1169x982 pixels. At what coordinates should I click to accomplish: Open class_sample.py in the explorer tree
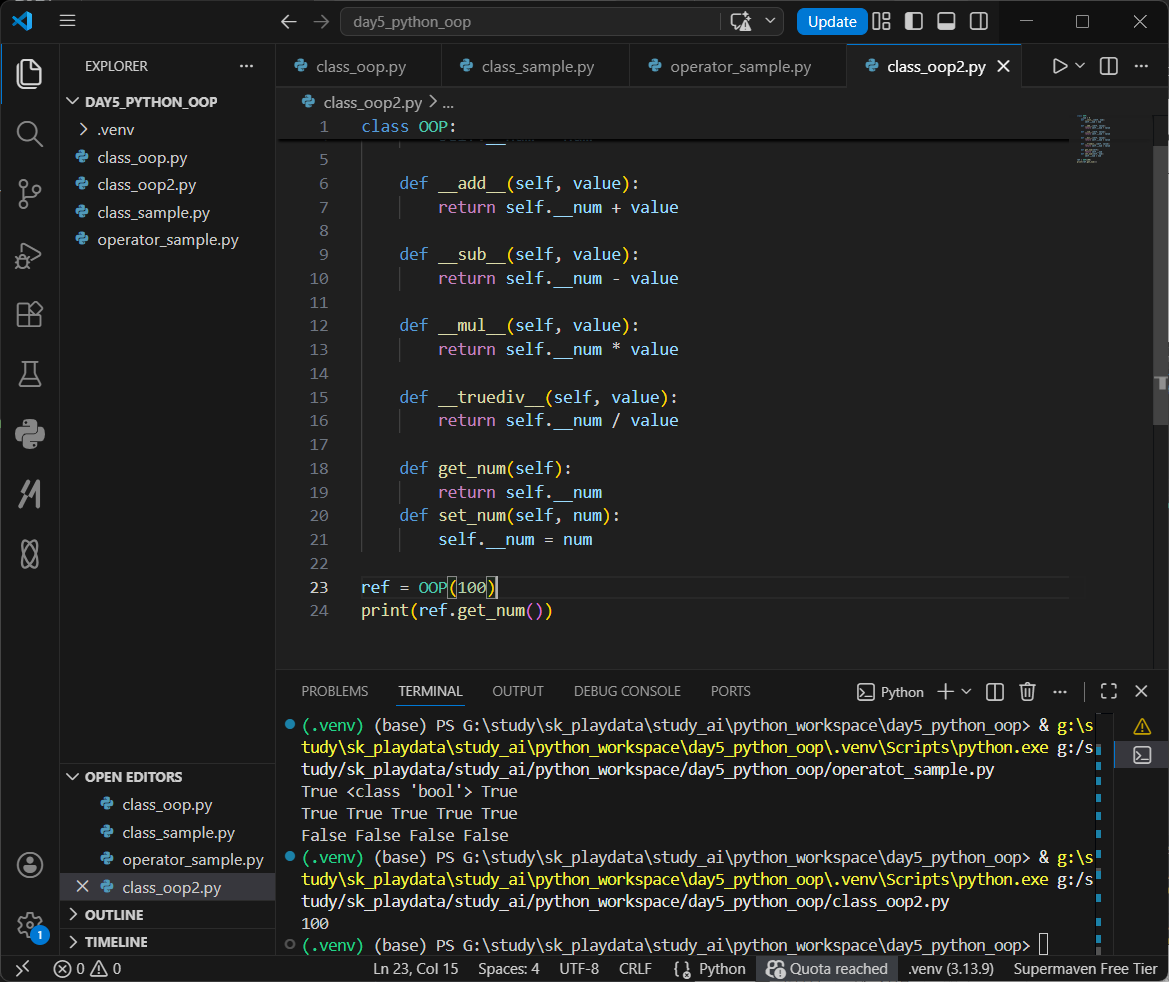tap(168, 213)
